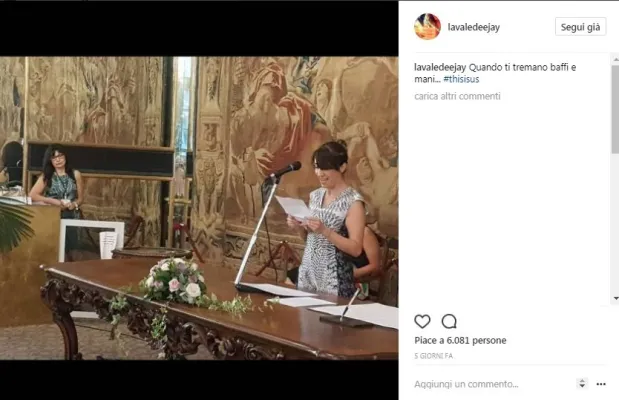Click the up arrow beside the comment field
Screen dimensions: 619x400
point(582,381)
